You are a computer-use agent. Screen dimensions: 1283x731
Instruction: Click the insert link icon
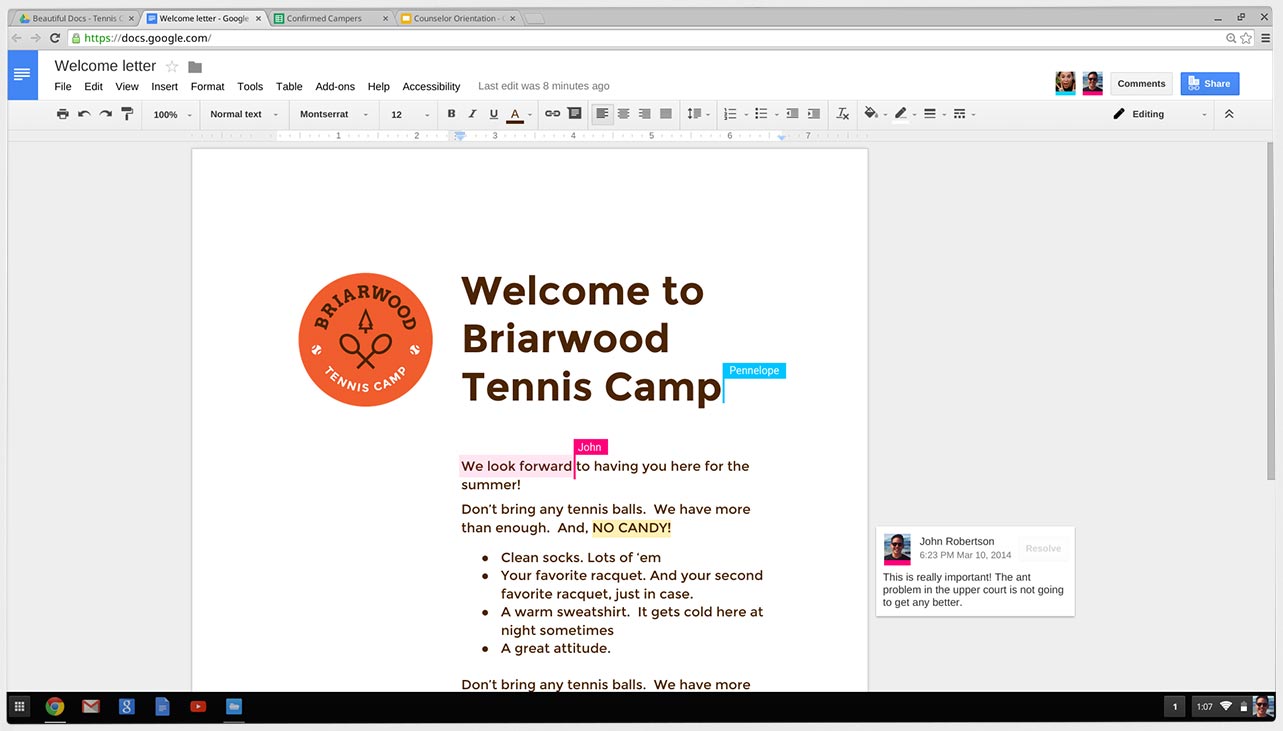[x=552, y=114]
